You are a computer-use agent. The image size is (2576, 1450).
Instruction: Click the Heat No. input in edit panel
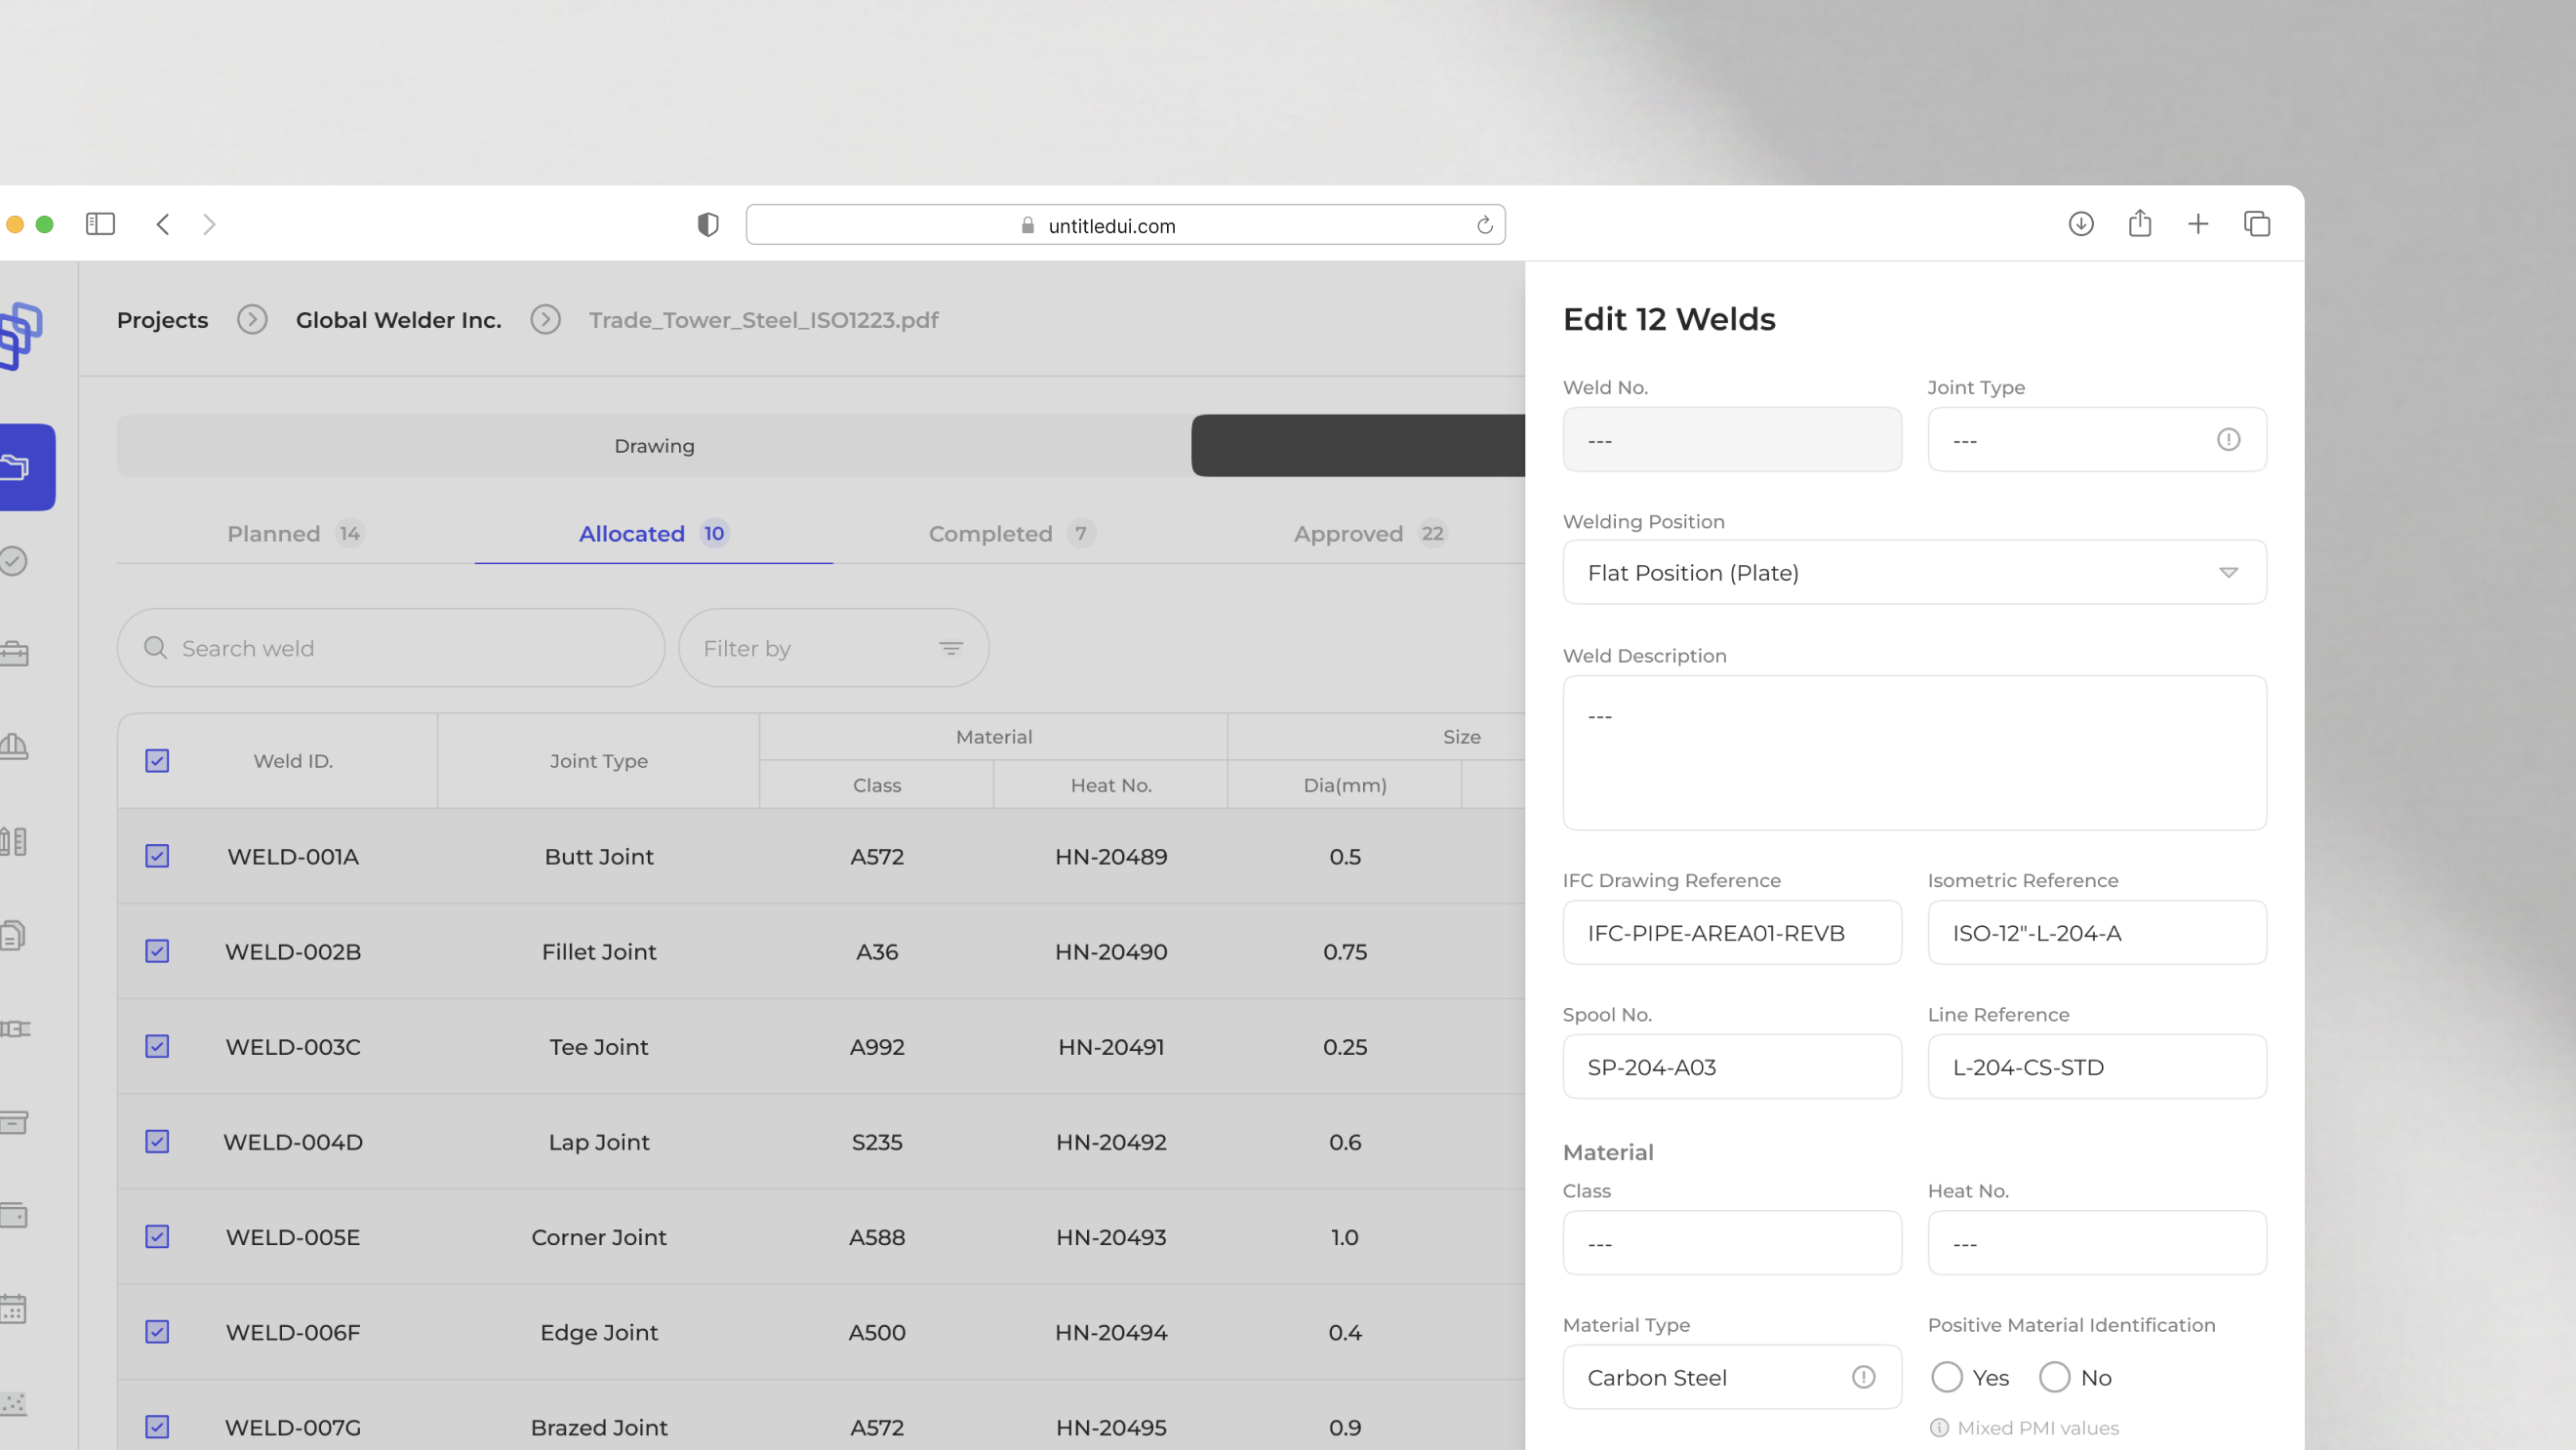pos(2096,1243)
